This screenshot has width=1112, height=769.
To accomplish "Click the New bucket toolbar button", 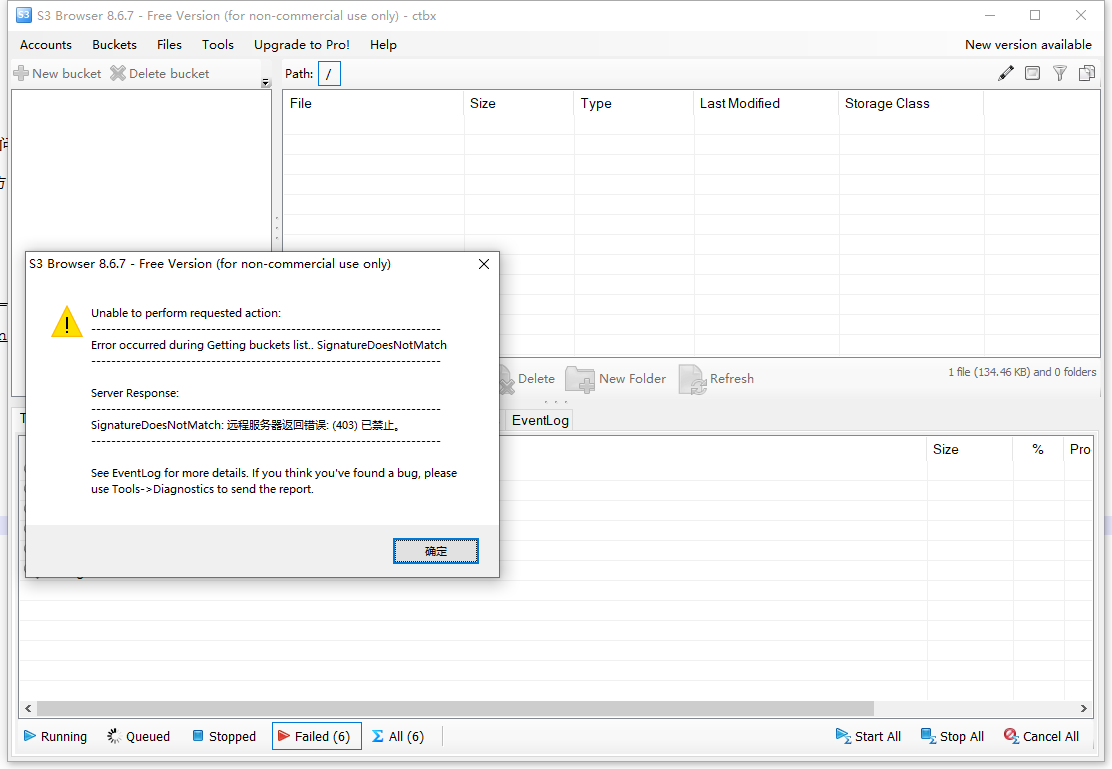I will [57, 73].
